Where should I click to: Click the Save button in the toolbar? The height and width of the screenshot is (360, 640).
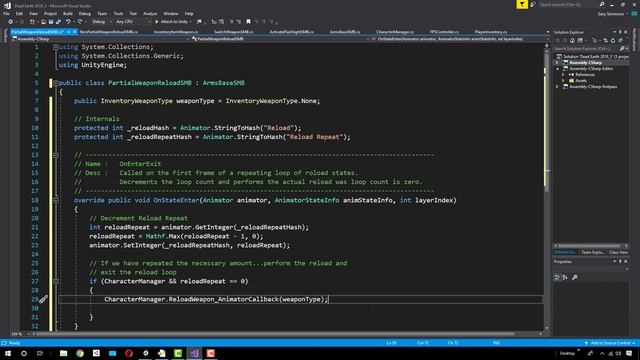pyautogui.click(x=51, y=22)
